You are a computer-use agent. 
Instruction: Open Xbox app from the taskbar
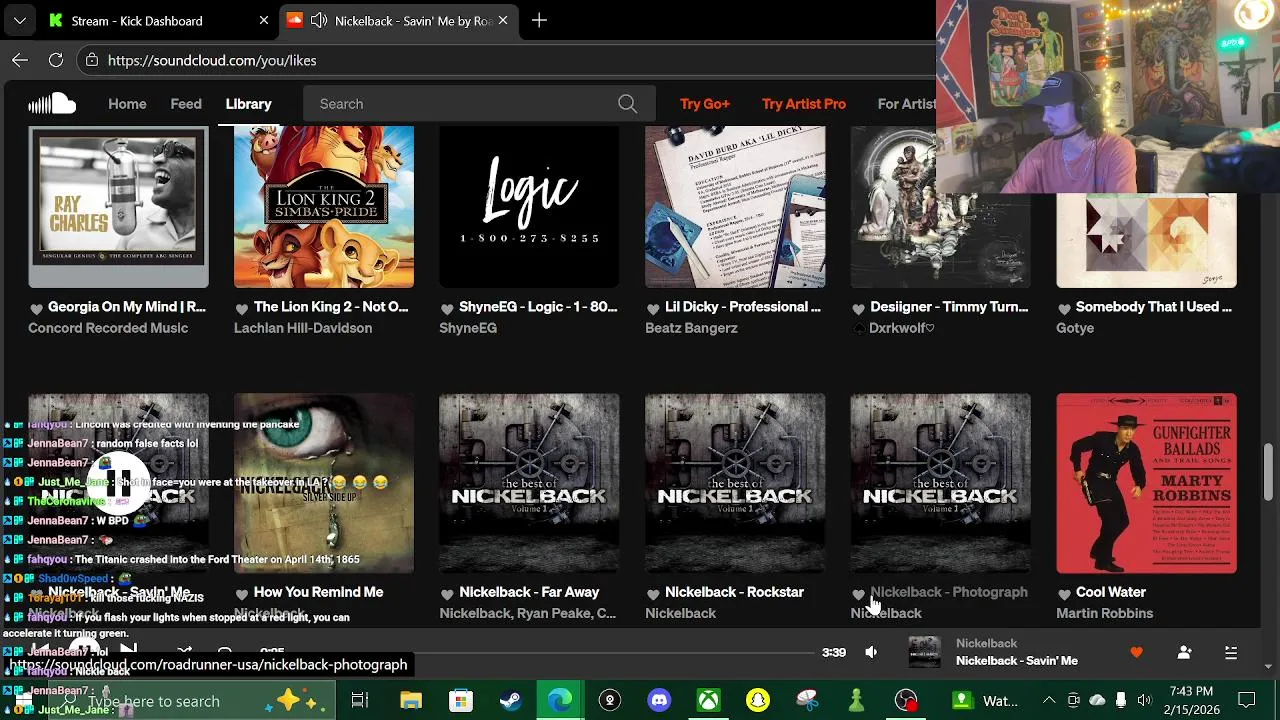pyautogui.click(x=708, y=700)
